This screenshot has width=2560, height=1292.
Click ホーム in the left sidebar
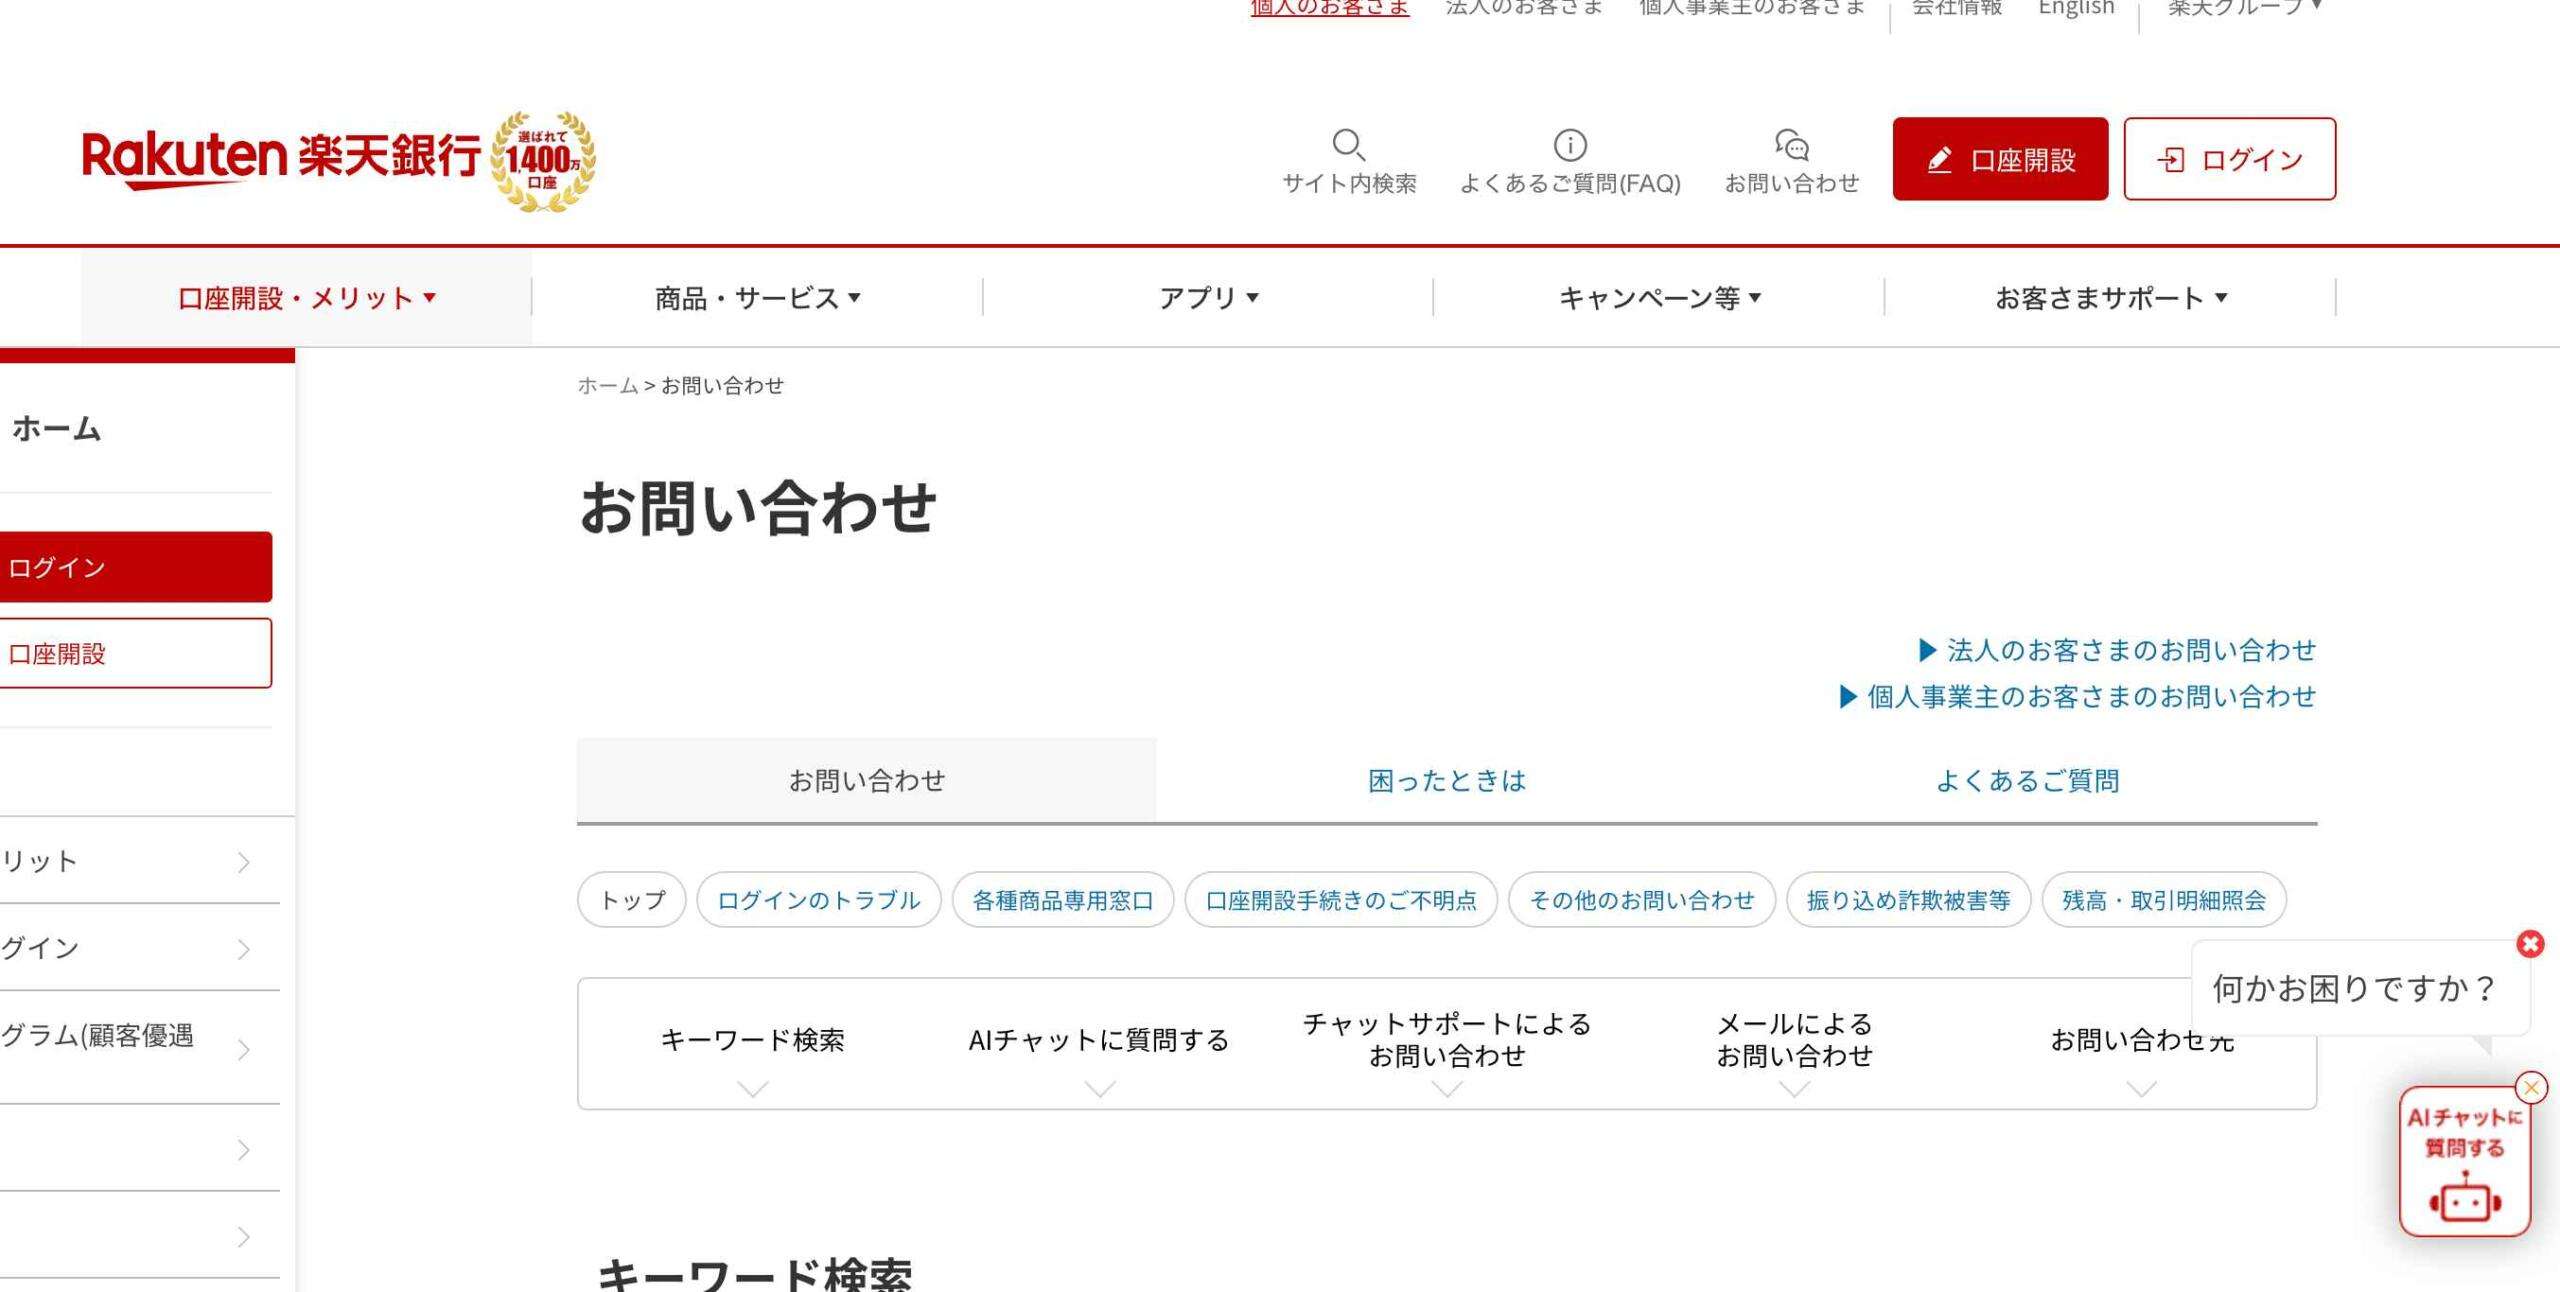click(56, 429)
